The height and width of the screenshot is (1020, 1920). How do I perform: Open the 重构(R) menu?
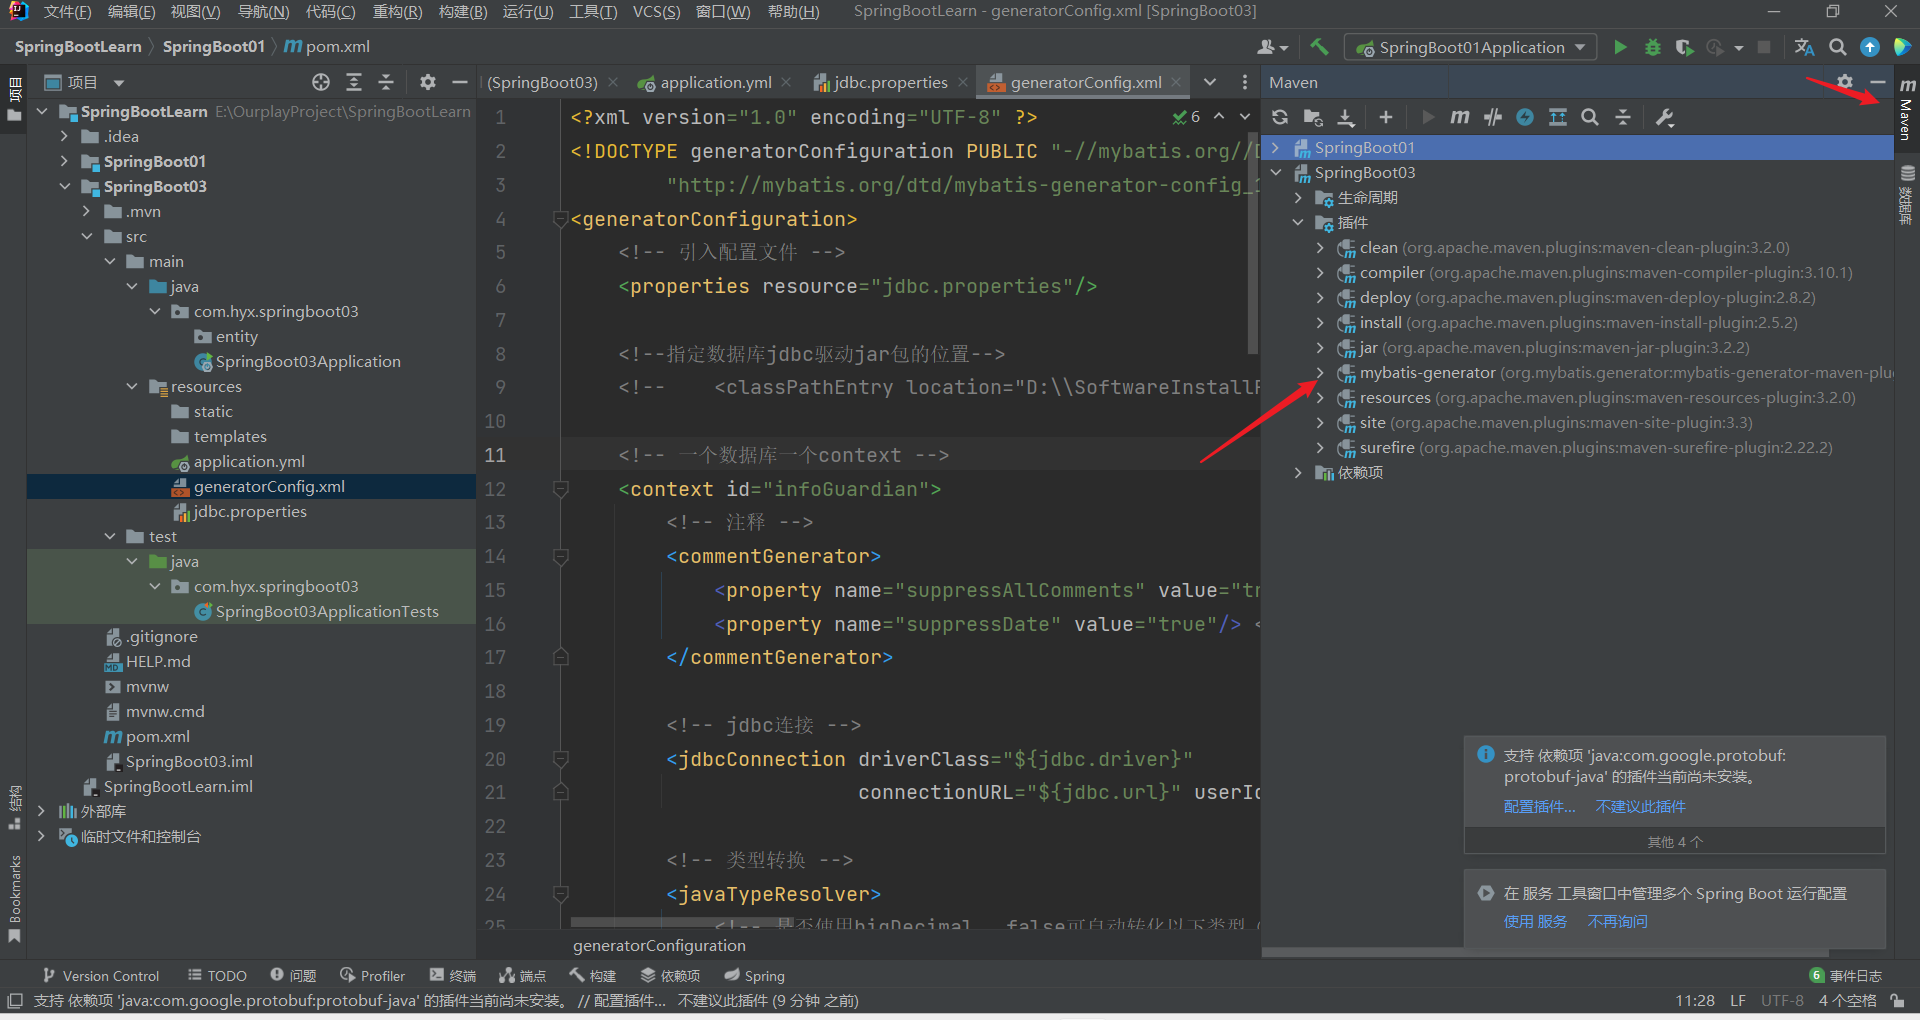tap(397, 12)
